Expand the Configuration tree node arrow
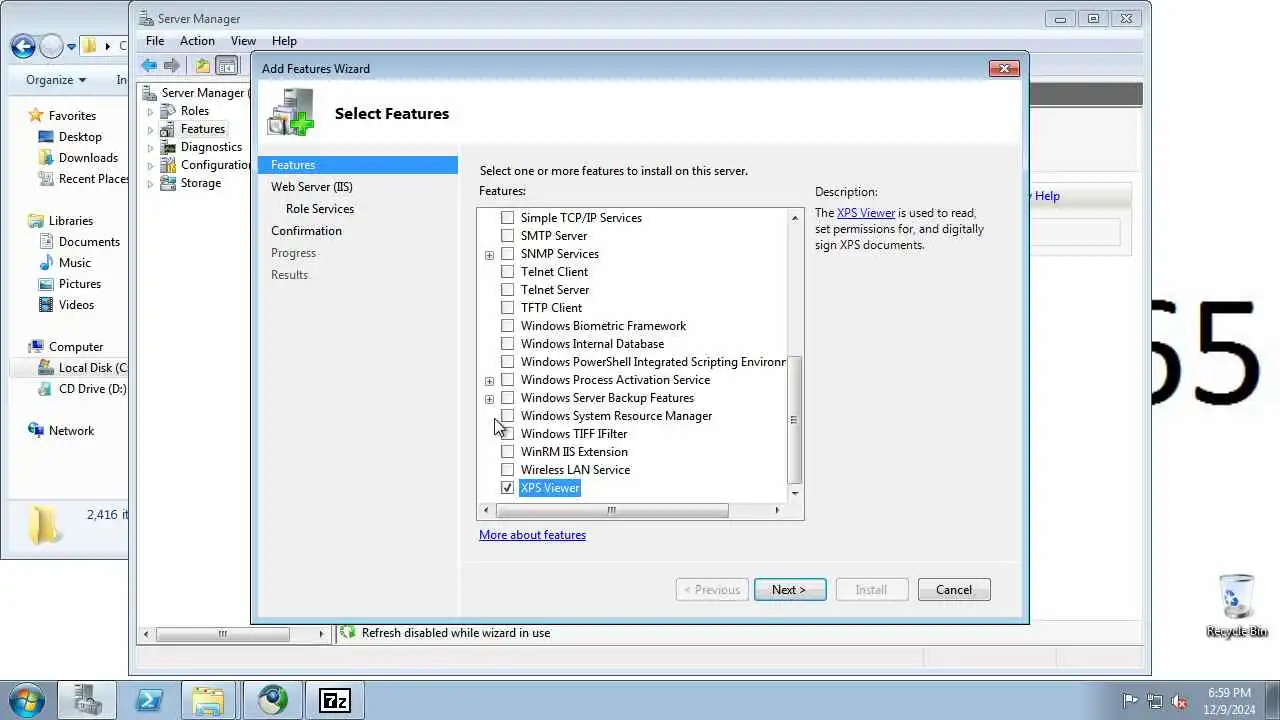The width and height of the screenshot is (1280, 720). [x=151, y=166]
